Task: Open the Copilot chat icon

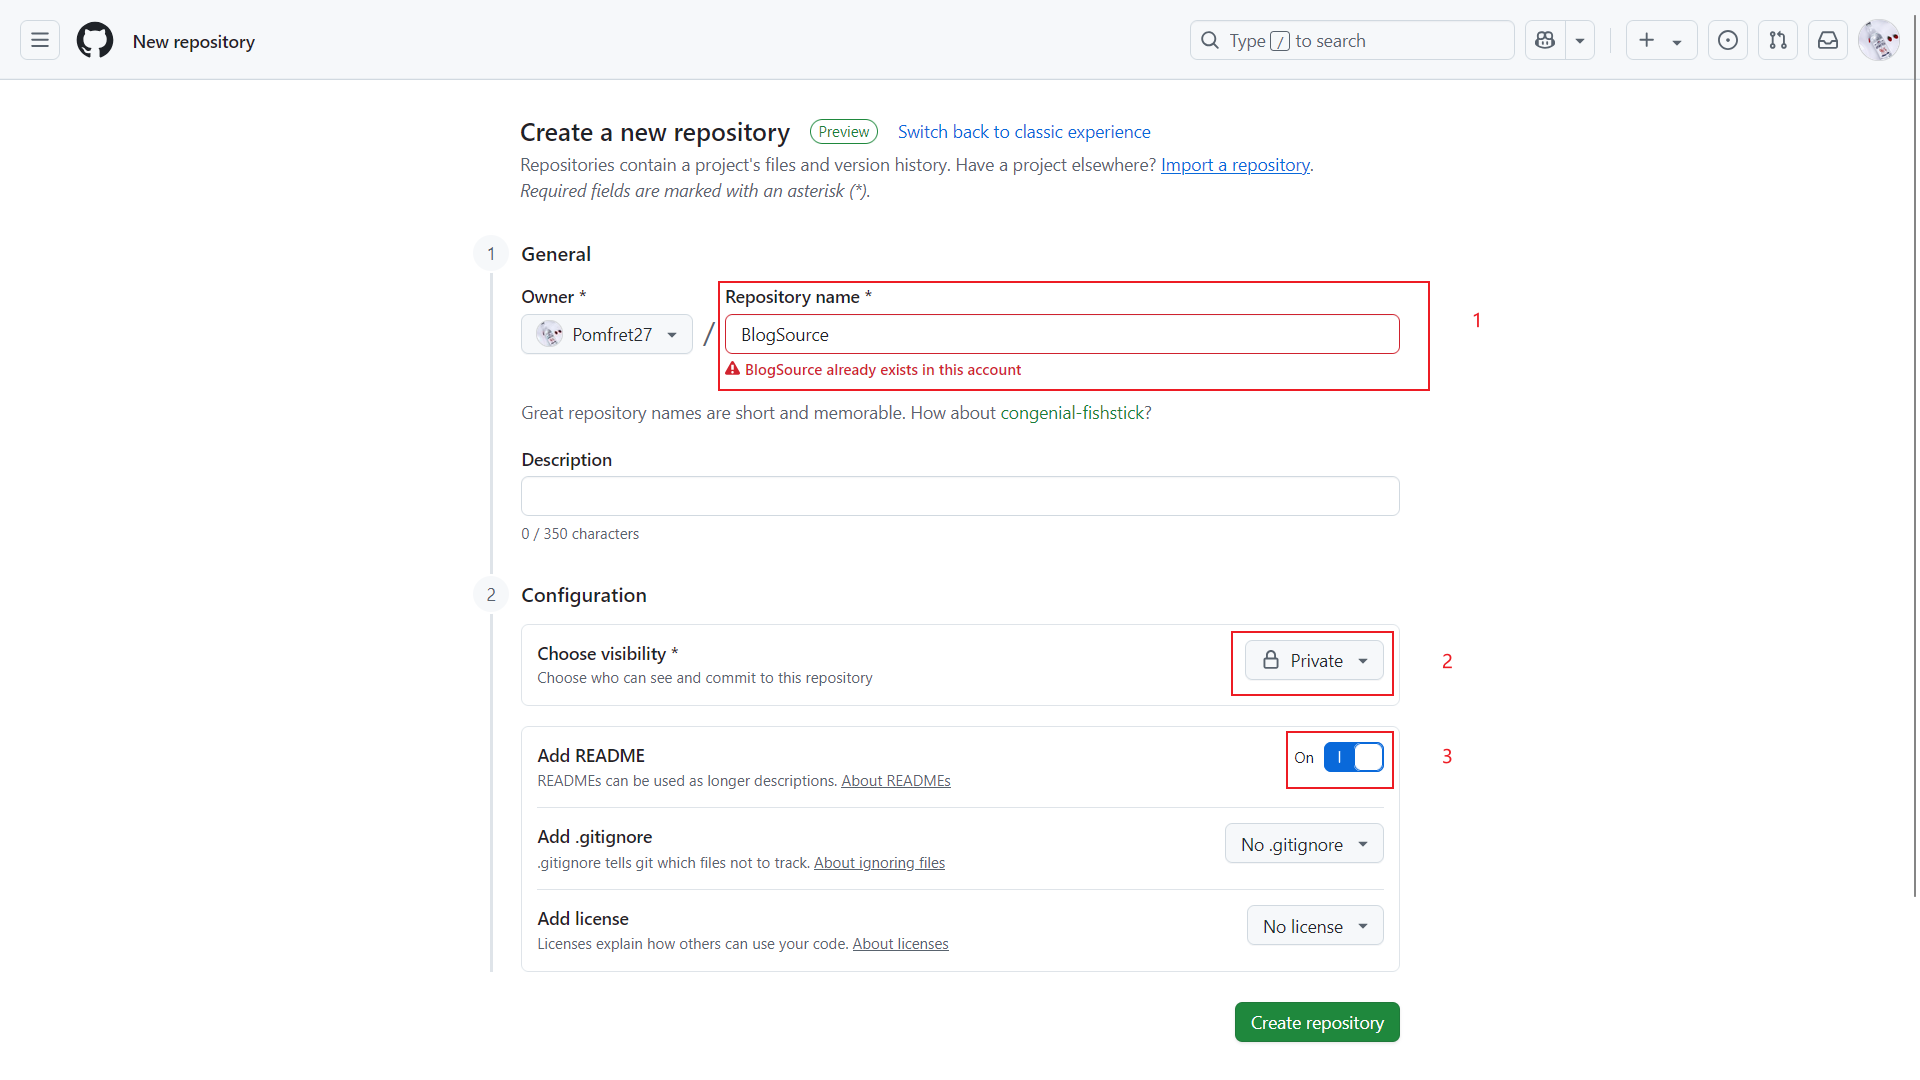Action: point(1545,40)
